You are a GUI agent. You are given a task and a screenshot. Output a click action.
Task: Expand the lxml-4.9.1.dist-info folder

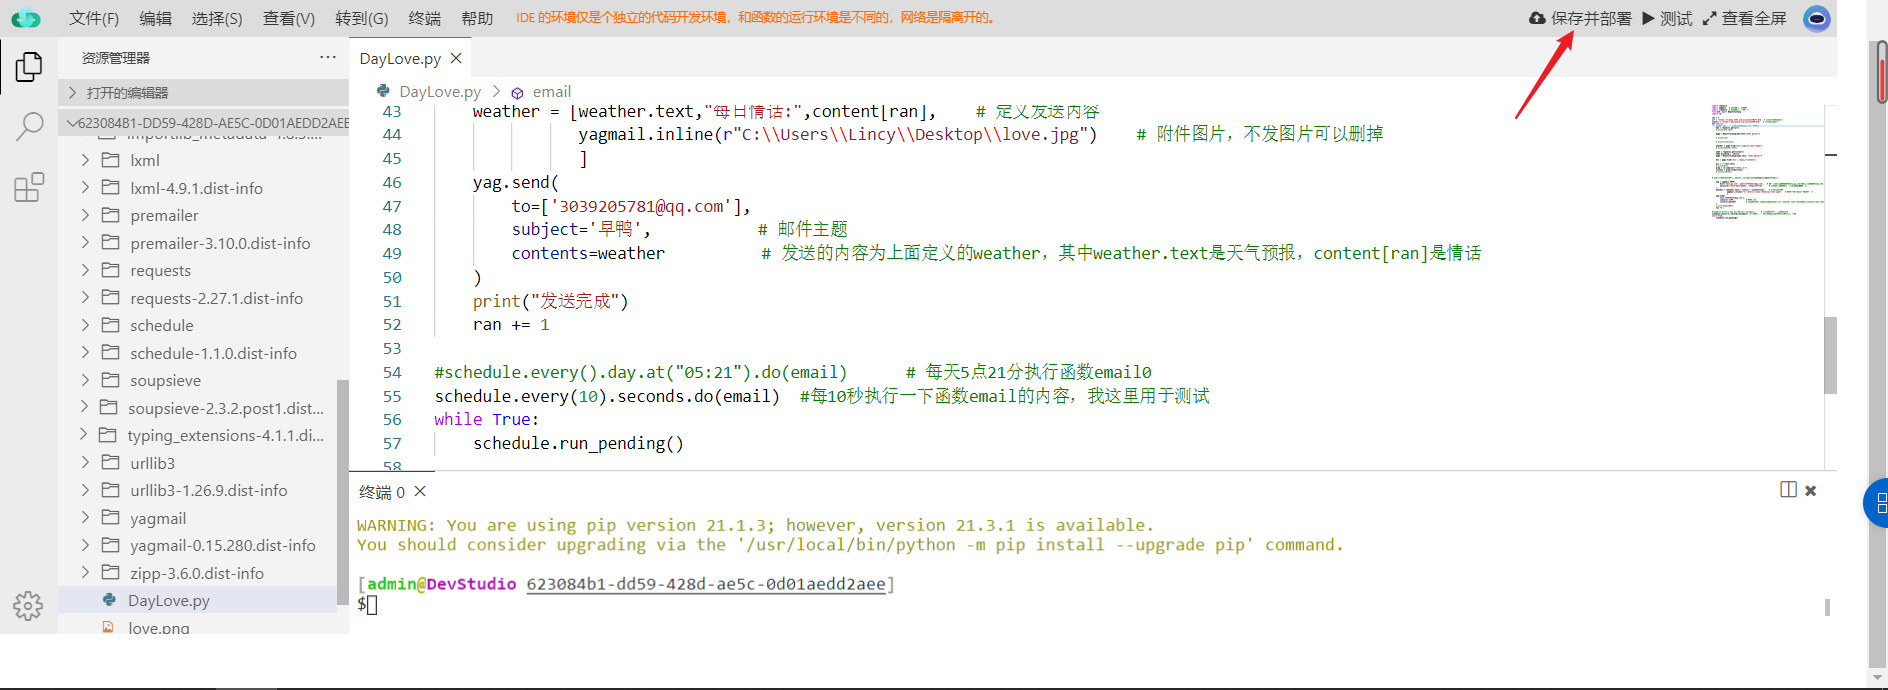(x=85, y=188)
